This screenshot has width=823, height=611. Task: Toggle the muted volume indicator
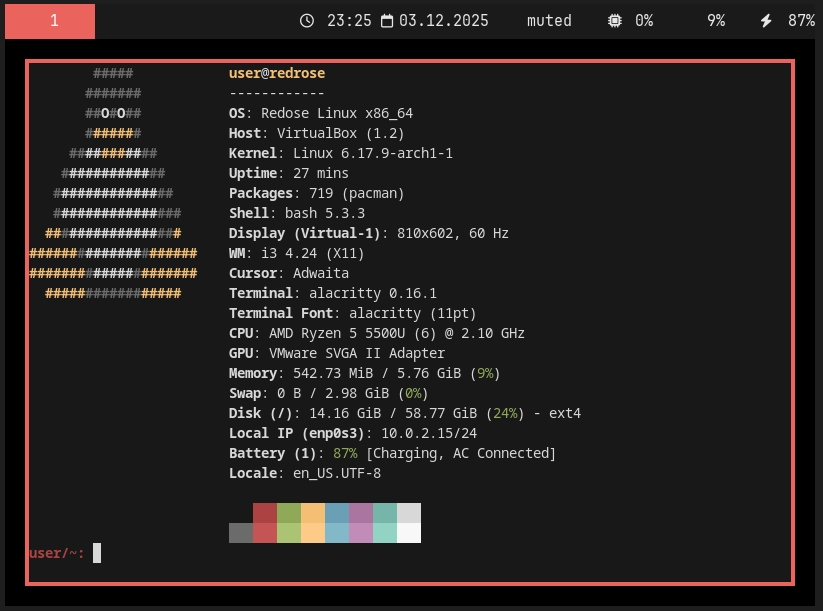tap(549, 21)
